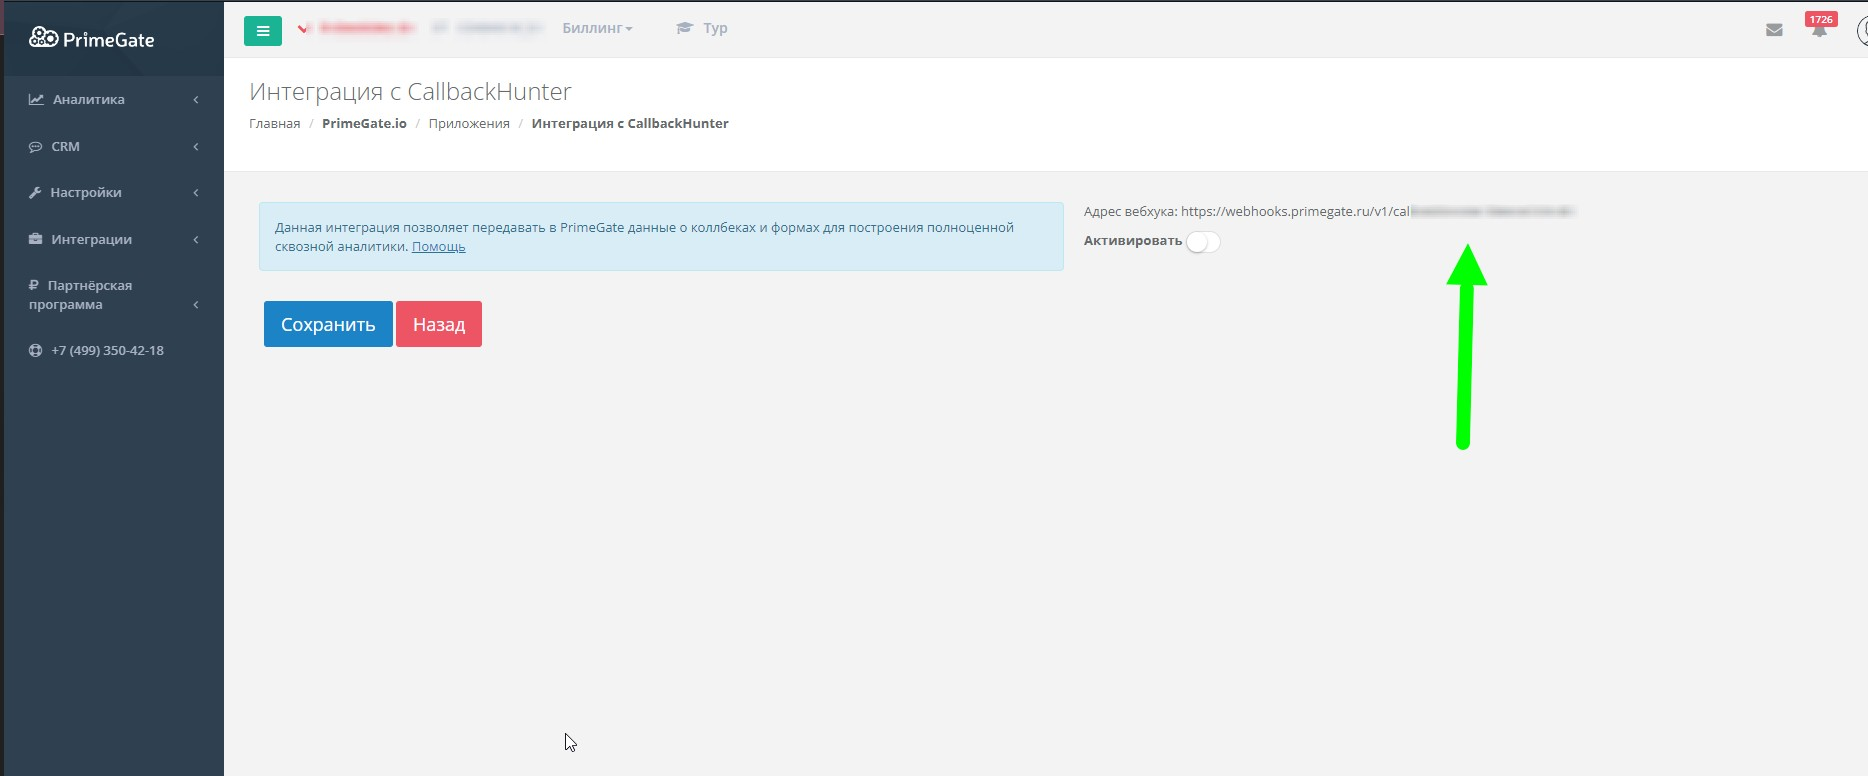The image size is (1868, 776).
Task: Expand the Интеграции menu chevron
Action: (x=196, y=239)
